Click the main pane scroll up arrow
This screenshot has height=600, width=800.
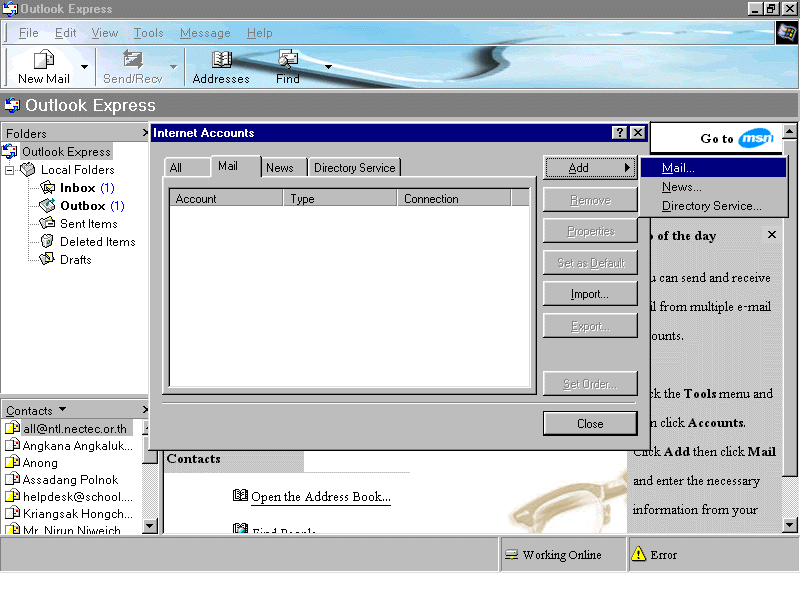789,132
